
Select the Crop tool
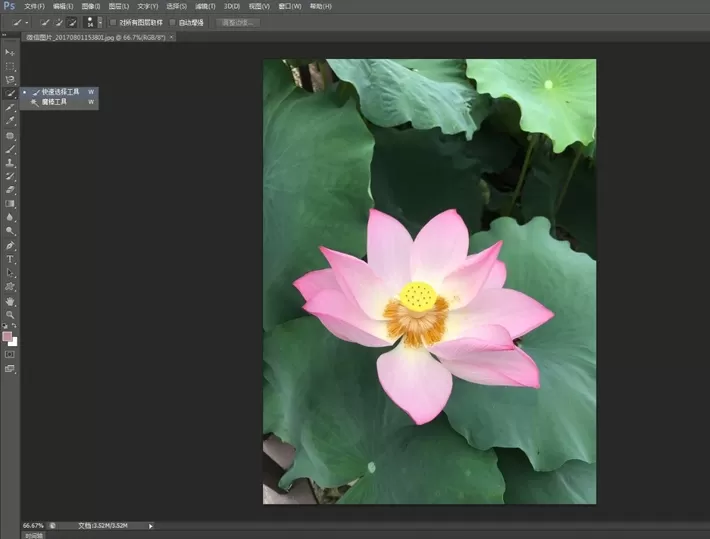pyautogui.click(x=10, y=107)
